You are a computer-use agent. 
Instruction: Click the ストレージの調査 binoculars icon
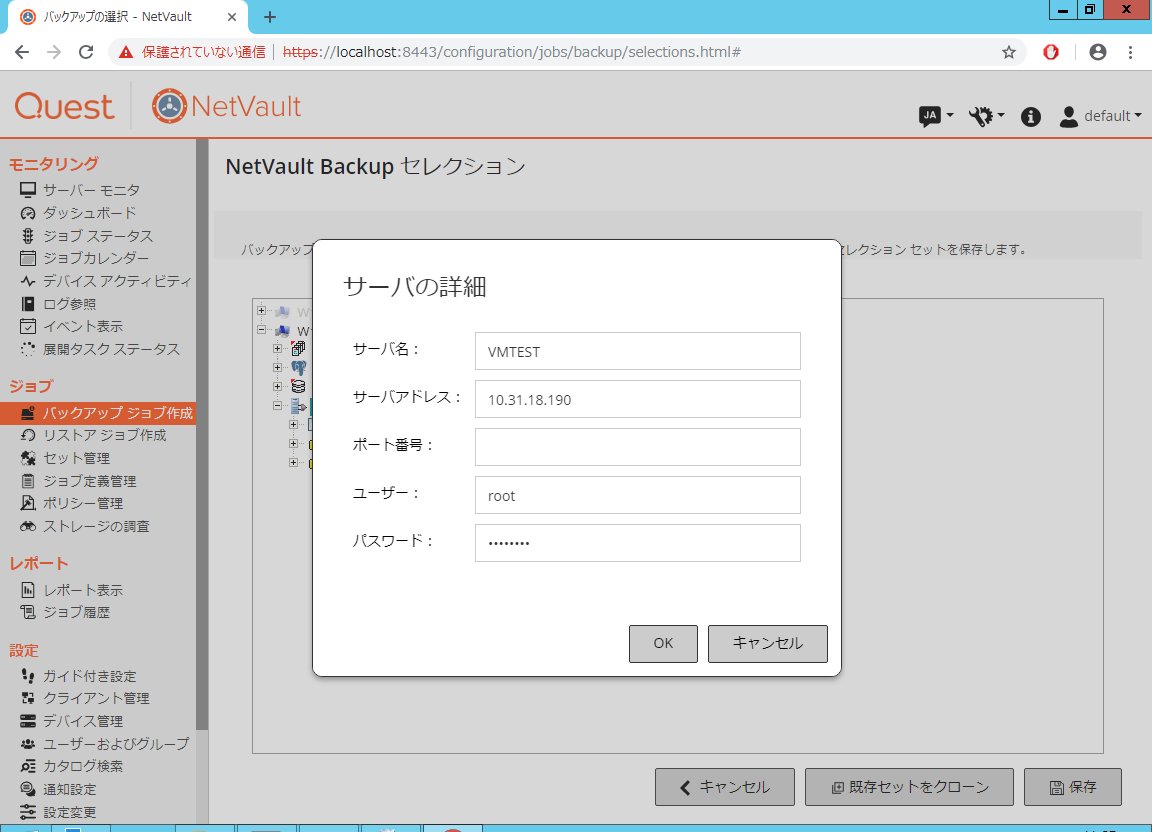tap(28, 526)
